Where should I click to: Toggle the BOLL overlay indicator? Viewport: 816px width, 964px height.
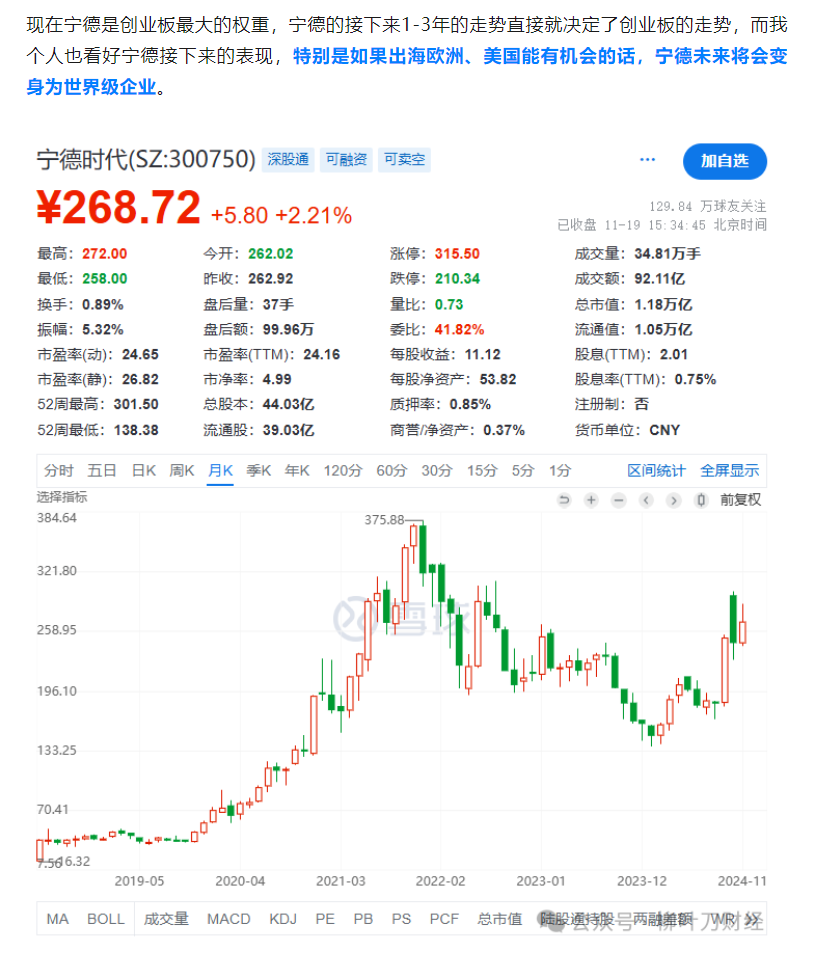click(106, 919)
